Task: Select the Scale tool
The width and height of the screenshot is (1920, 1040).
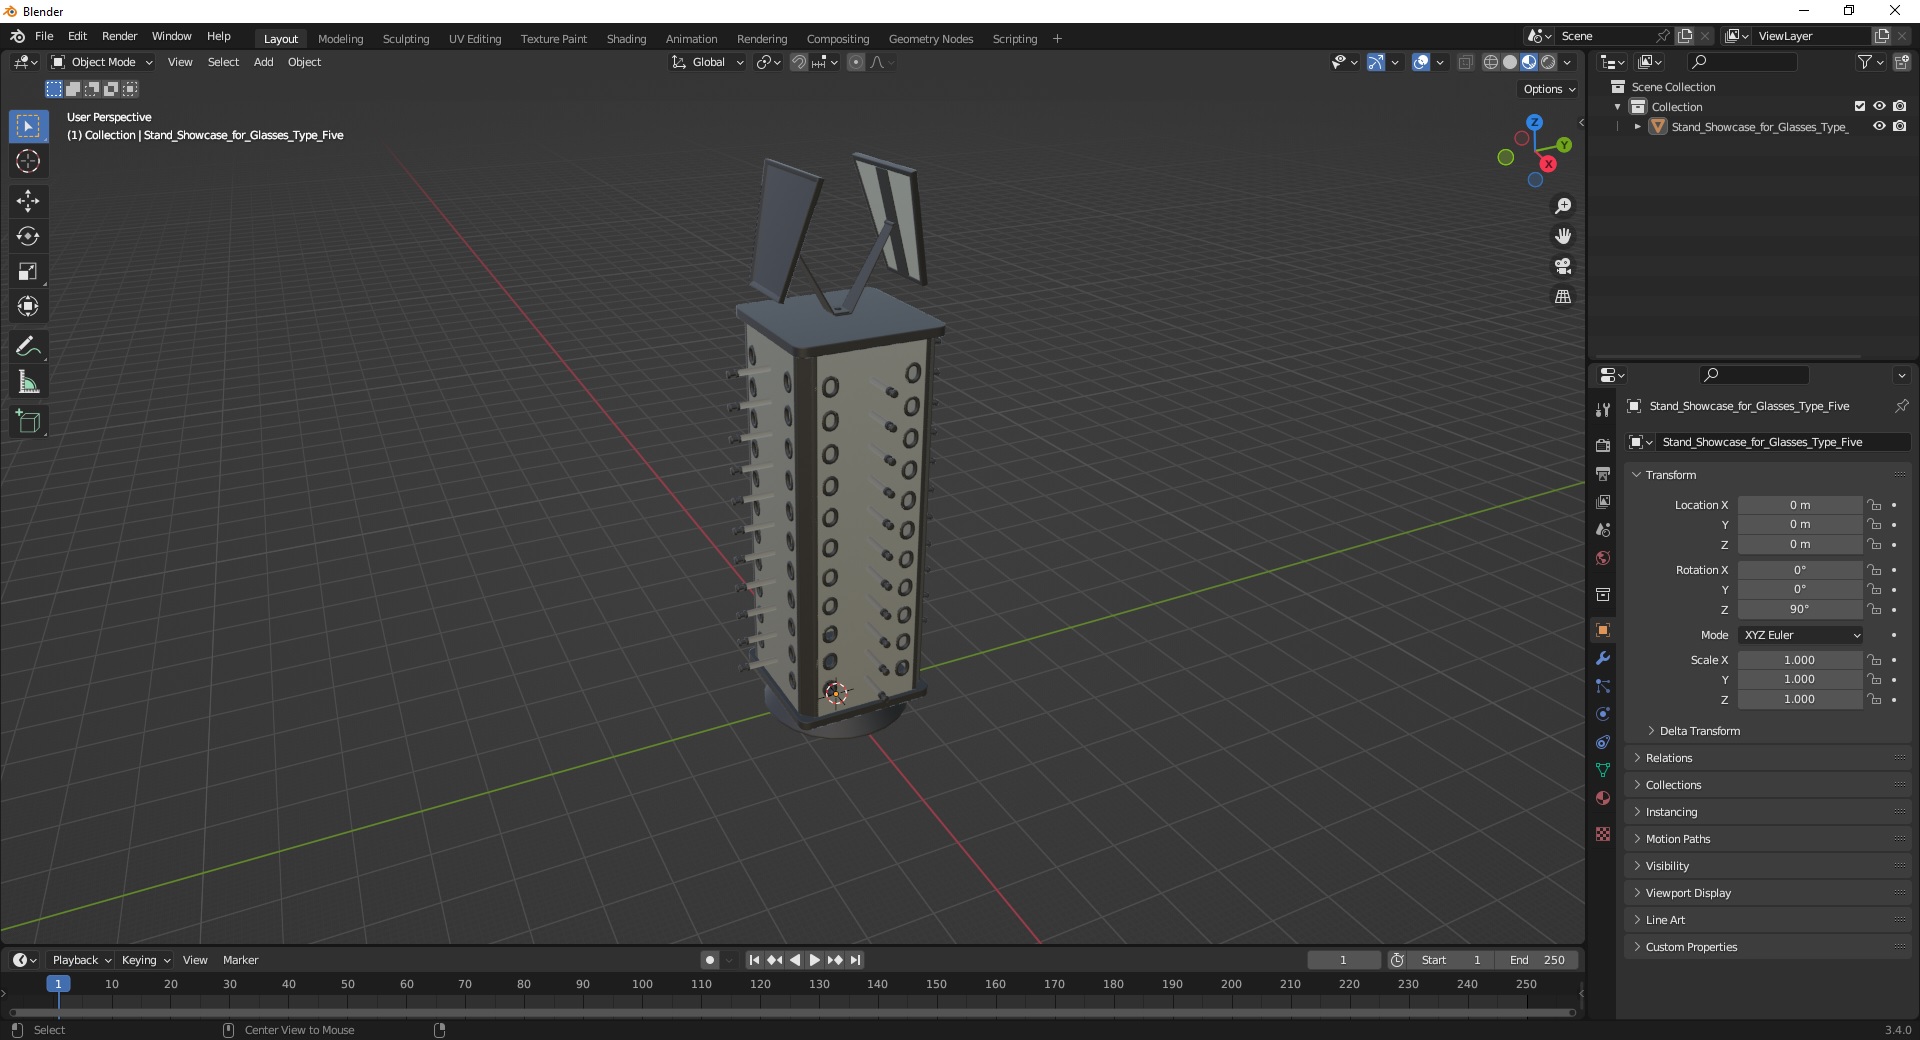Action: click(x=28, y=271)
